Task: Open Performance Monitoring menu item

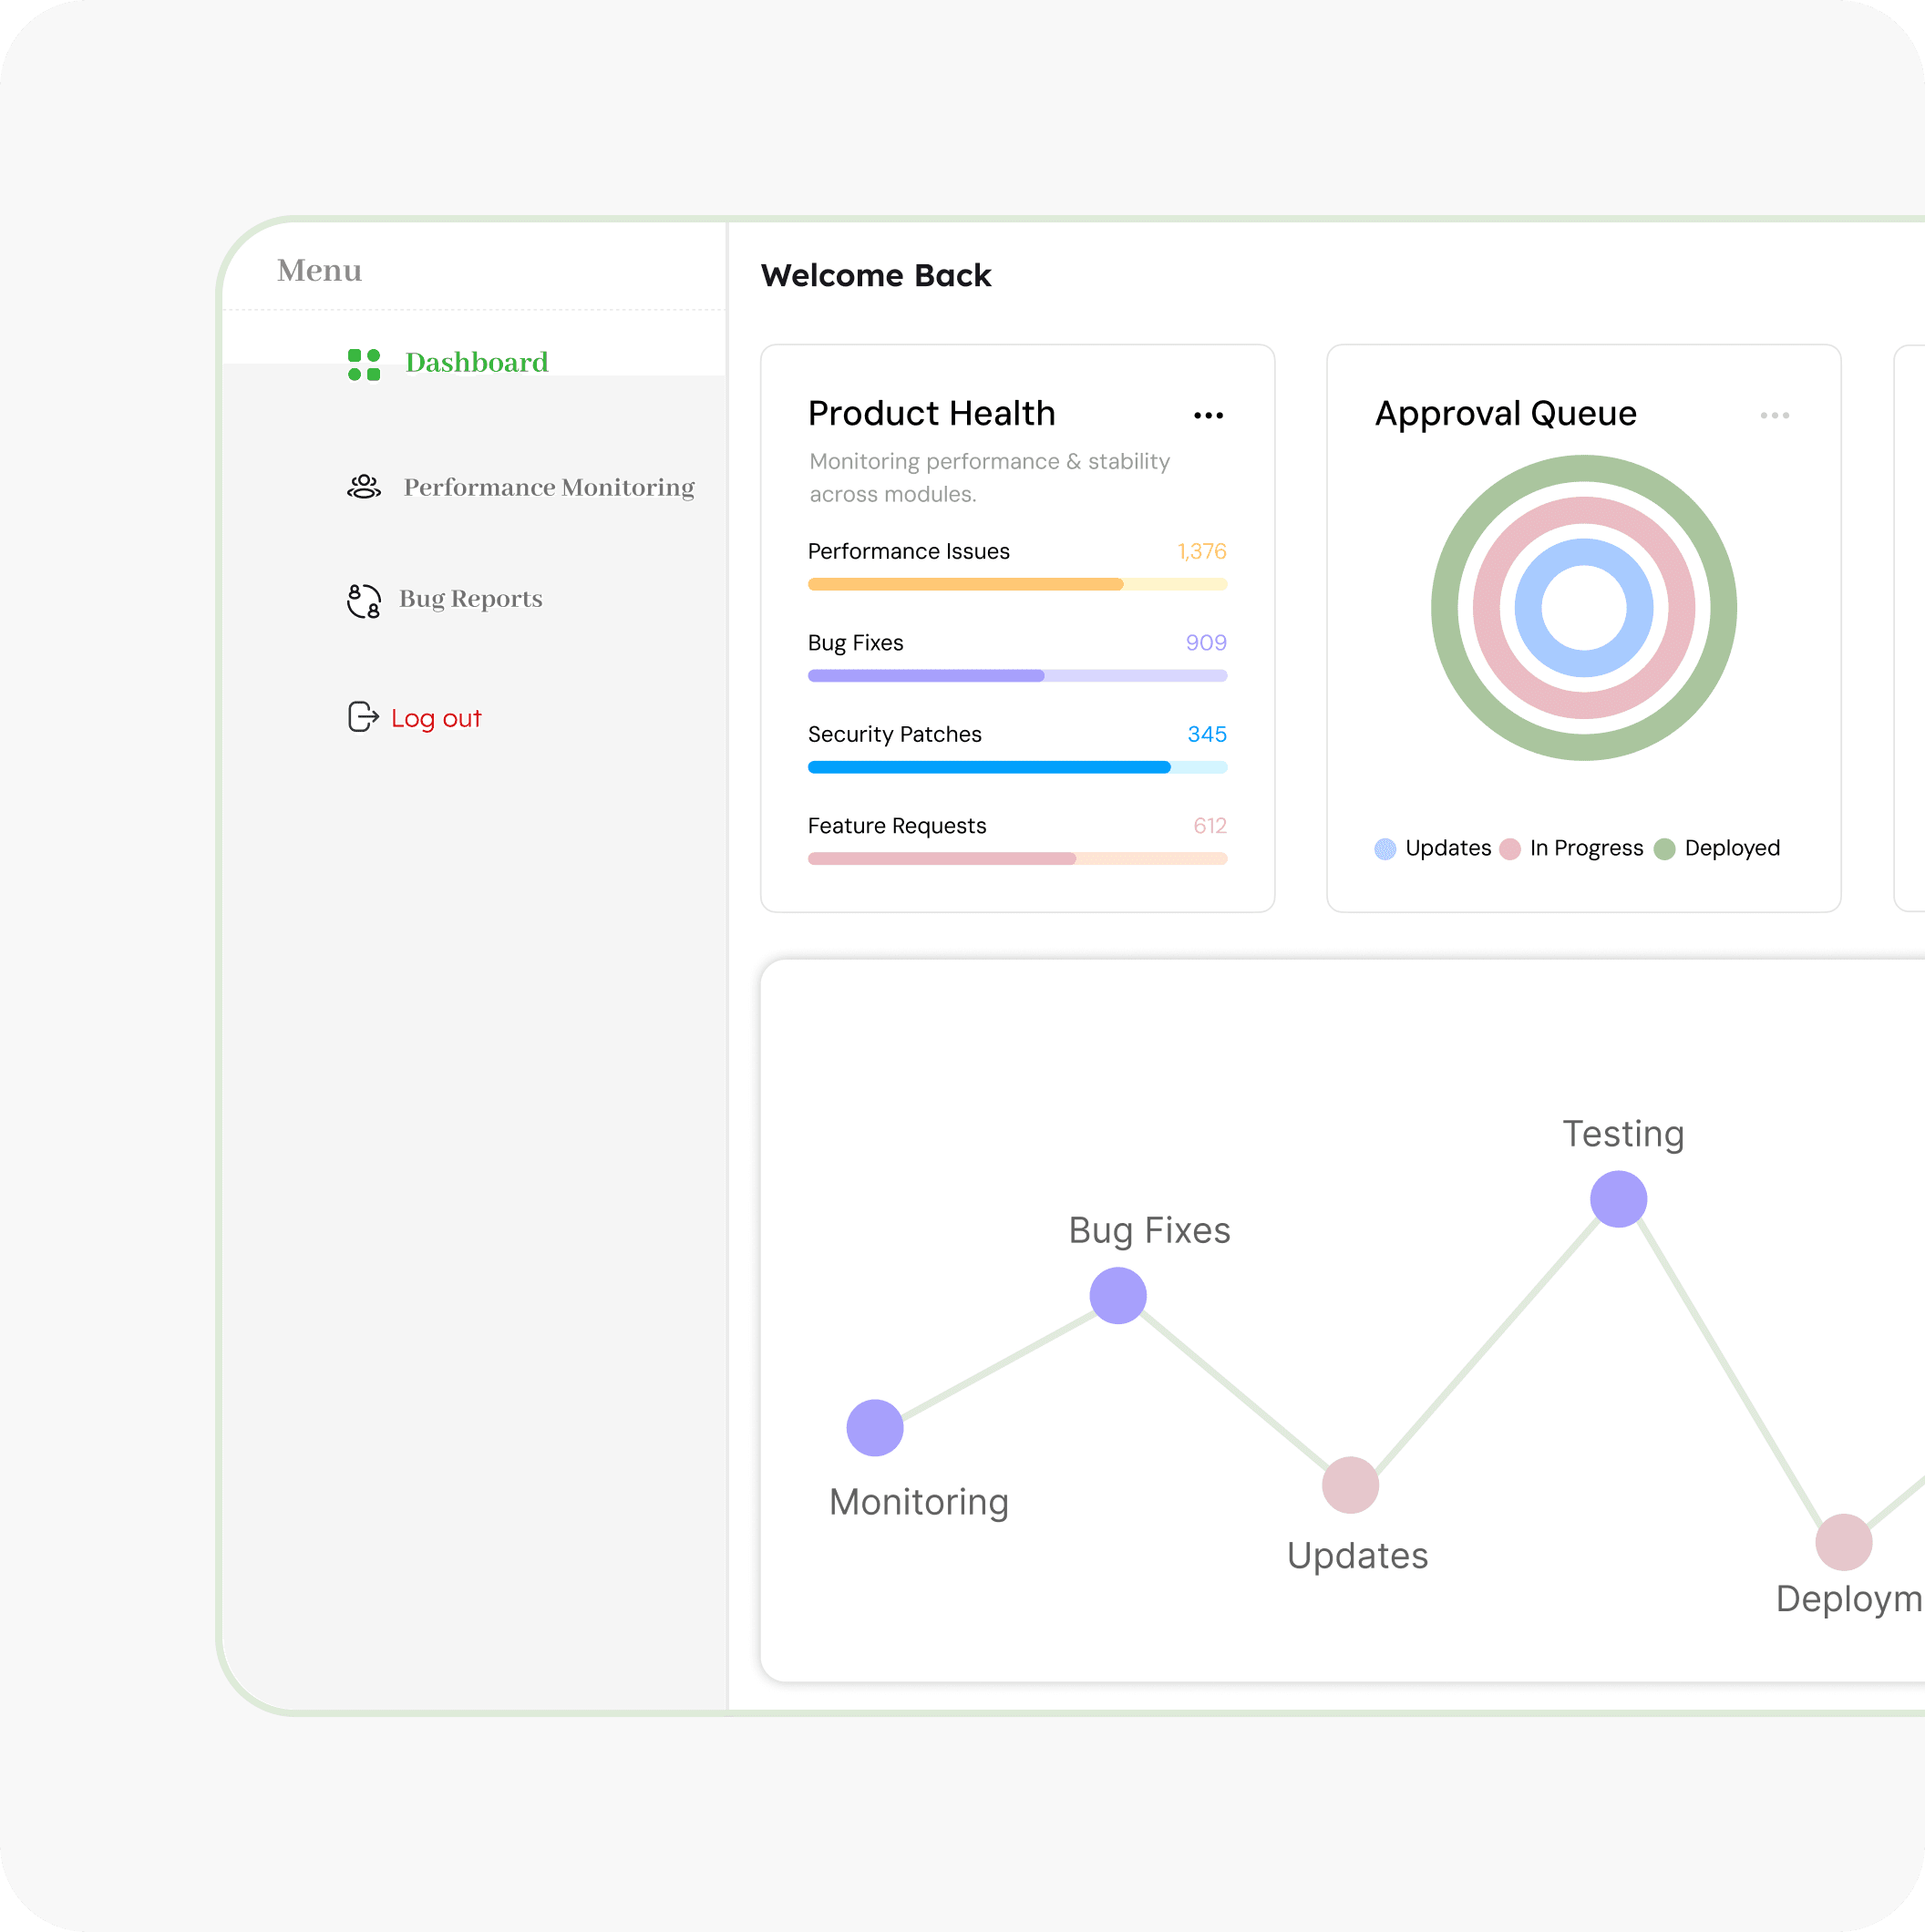Action: 549,487
